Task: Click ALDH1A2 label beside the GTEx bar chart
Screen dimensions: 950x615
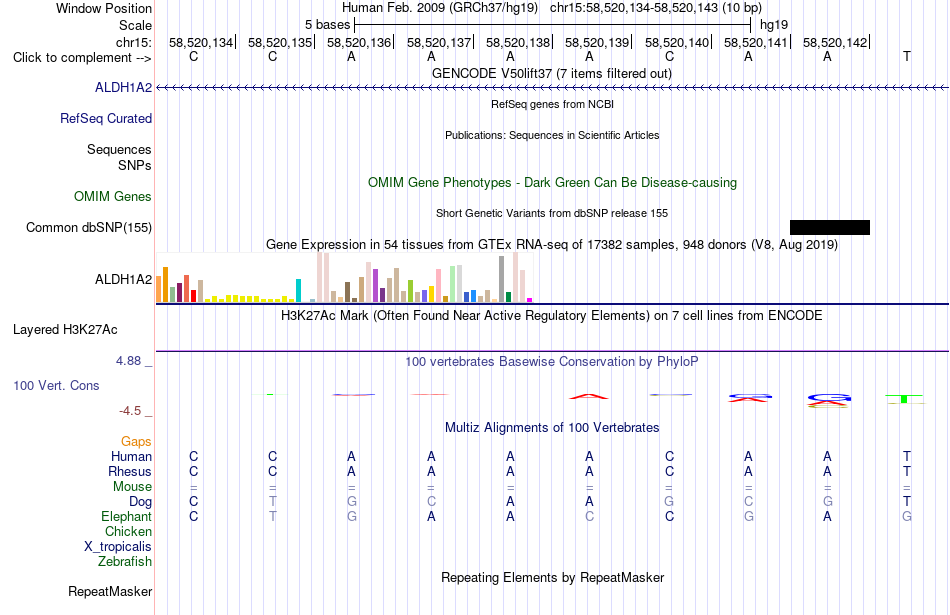Action: (x=123, y=279)
